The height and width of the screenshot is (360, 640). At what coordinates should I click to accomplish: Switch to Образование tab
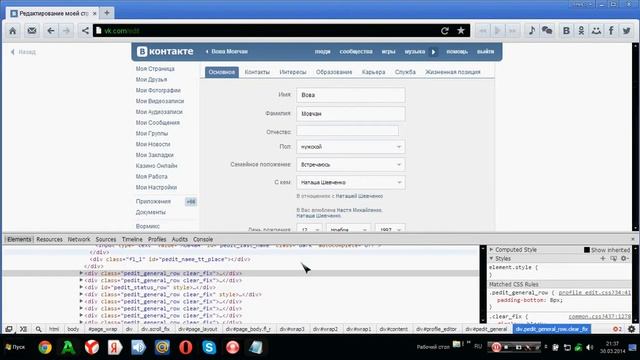point(334,72)
